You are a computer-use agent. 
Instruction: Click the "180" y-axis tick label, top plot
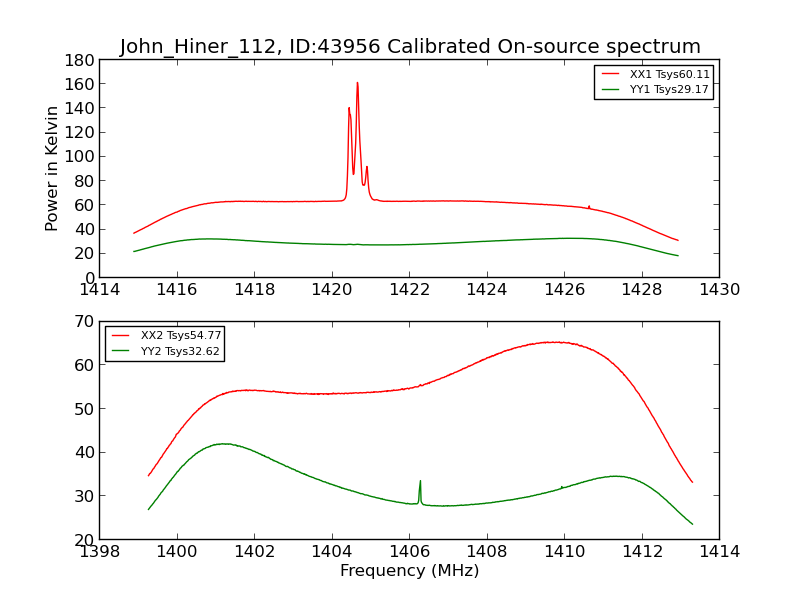[79, 61]
